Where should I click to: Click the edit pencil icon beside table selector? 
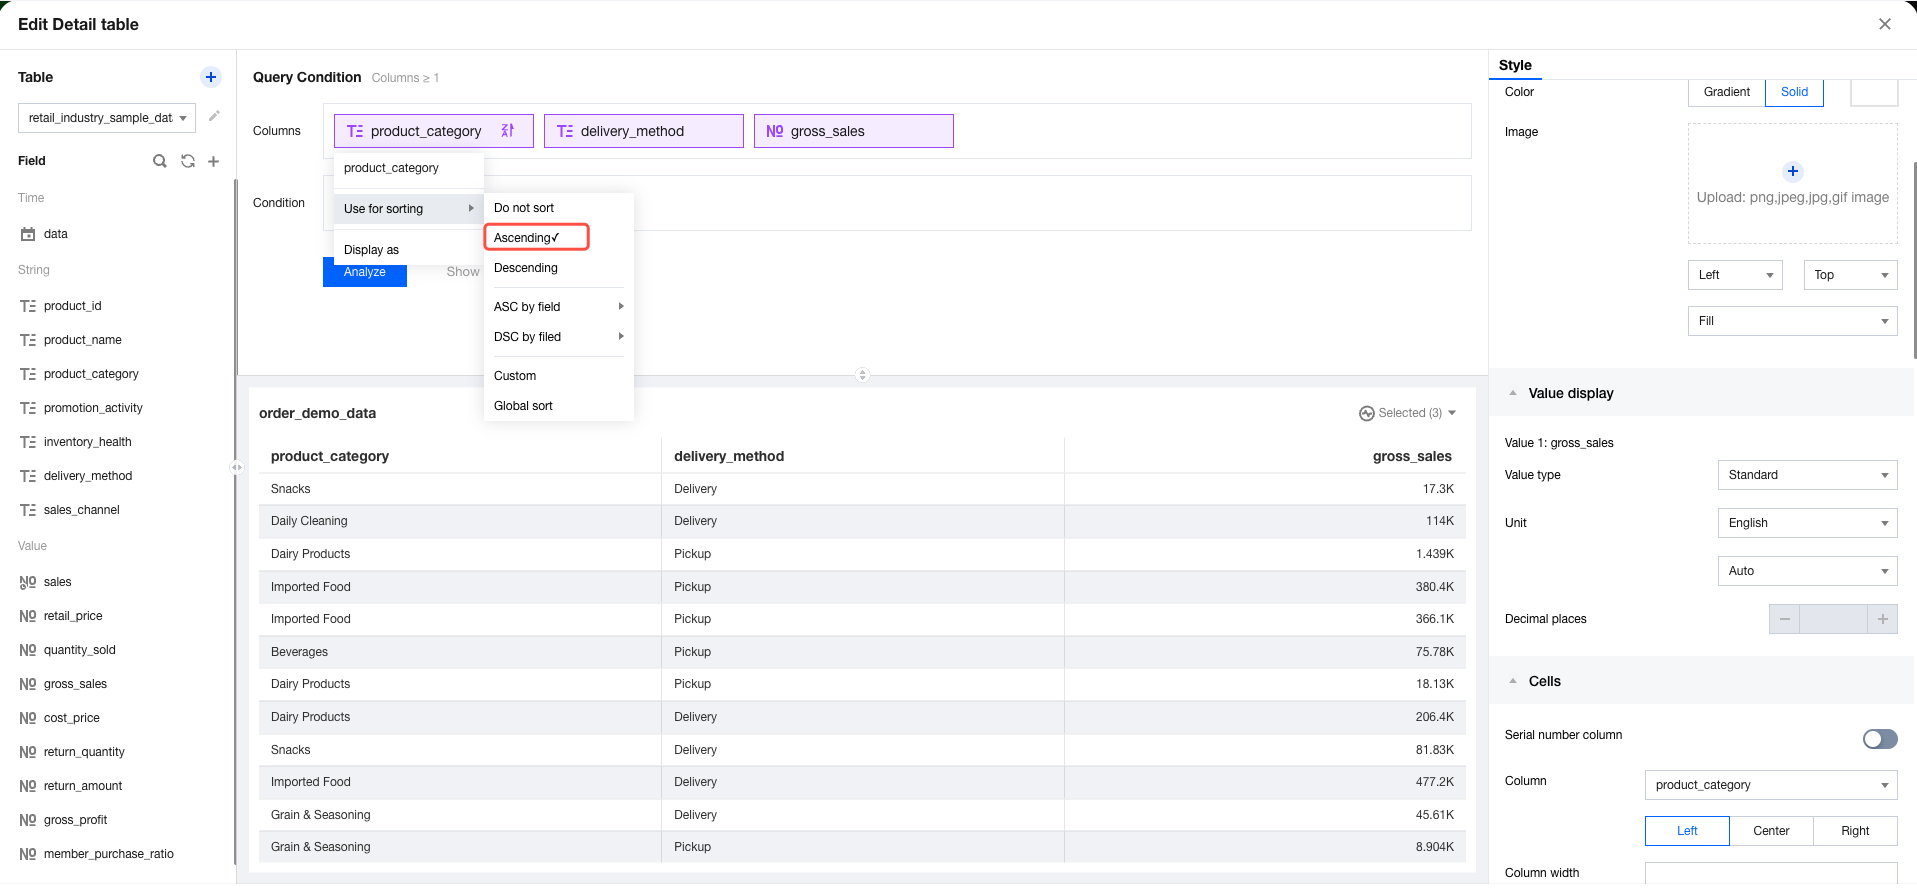pos(214,117)
